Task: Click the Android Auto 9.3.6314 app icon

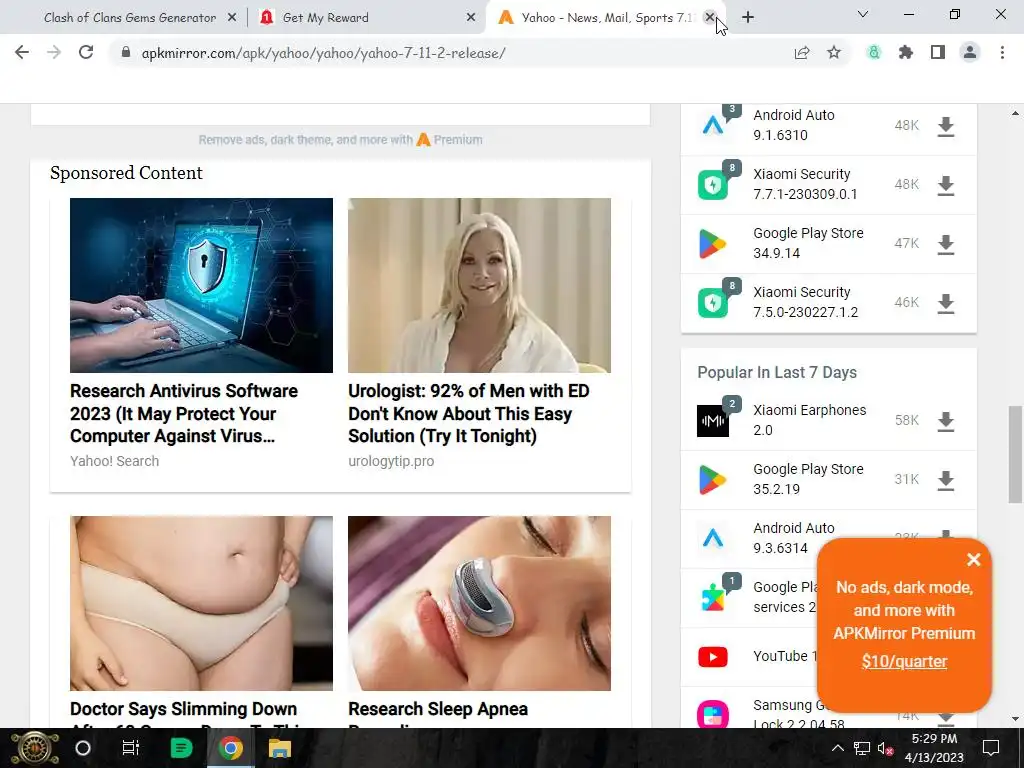Action: [x=712, y=538]
